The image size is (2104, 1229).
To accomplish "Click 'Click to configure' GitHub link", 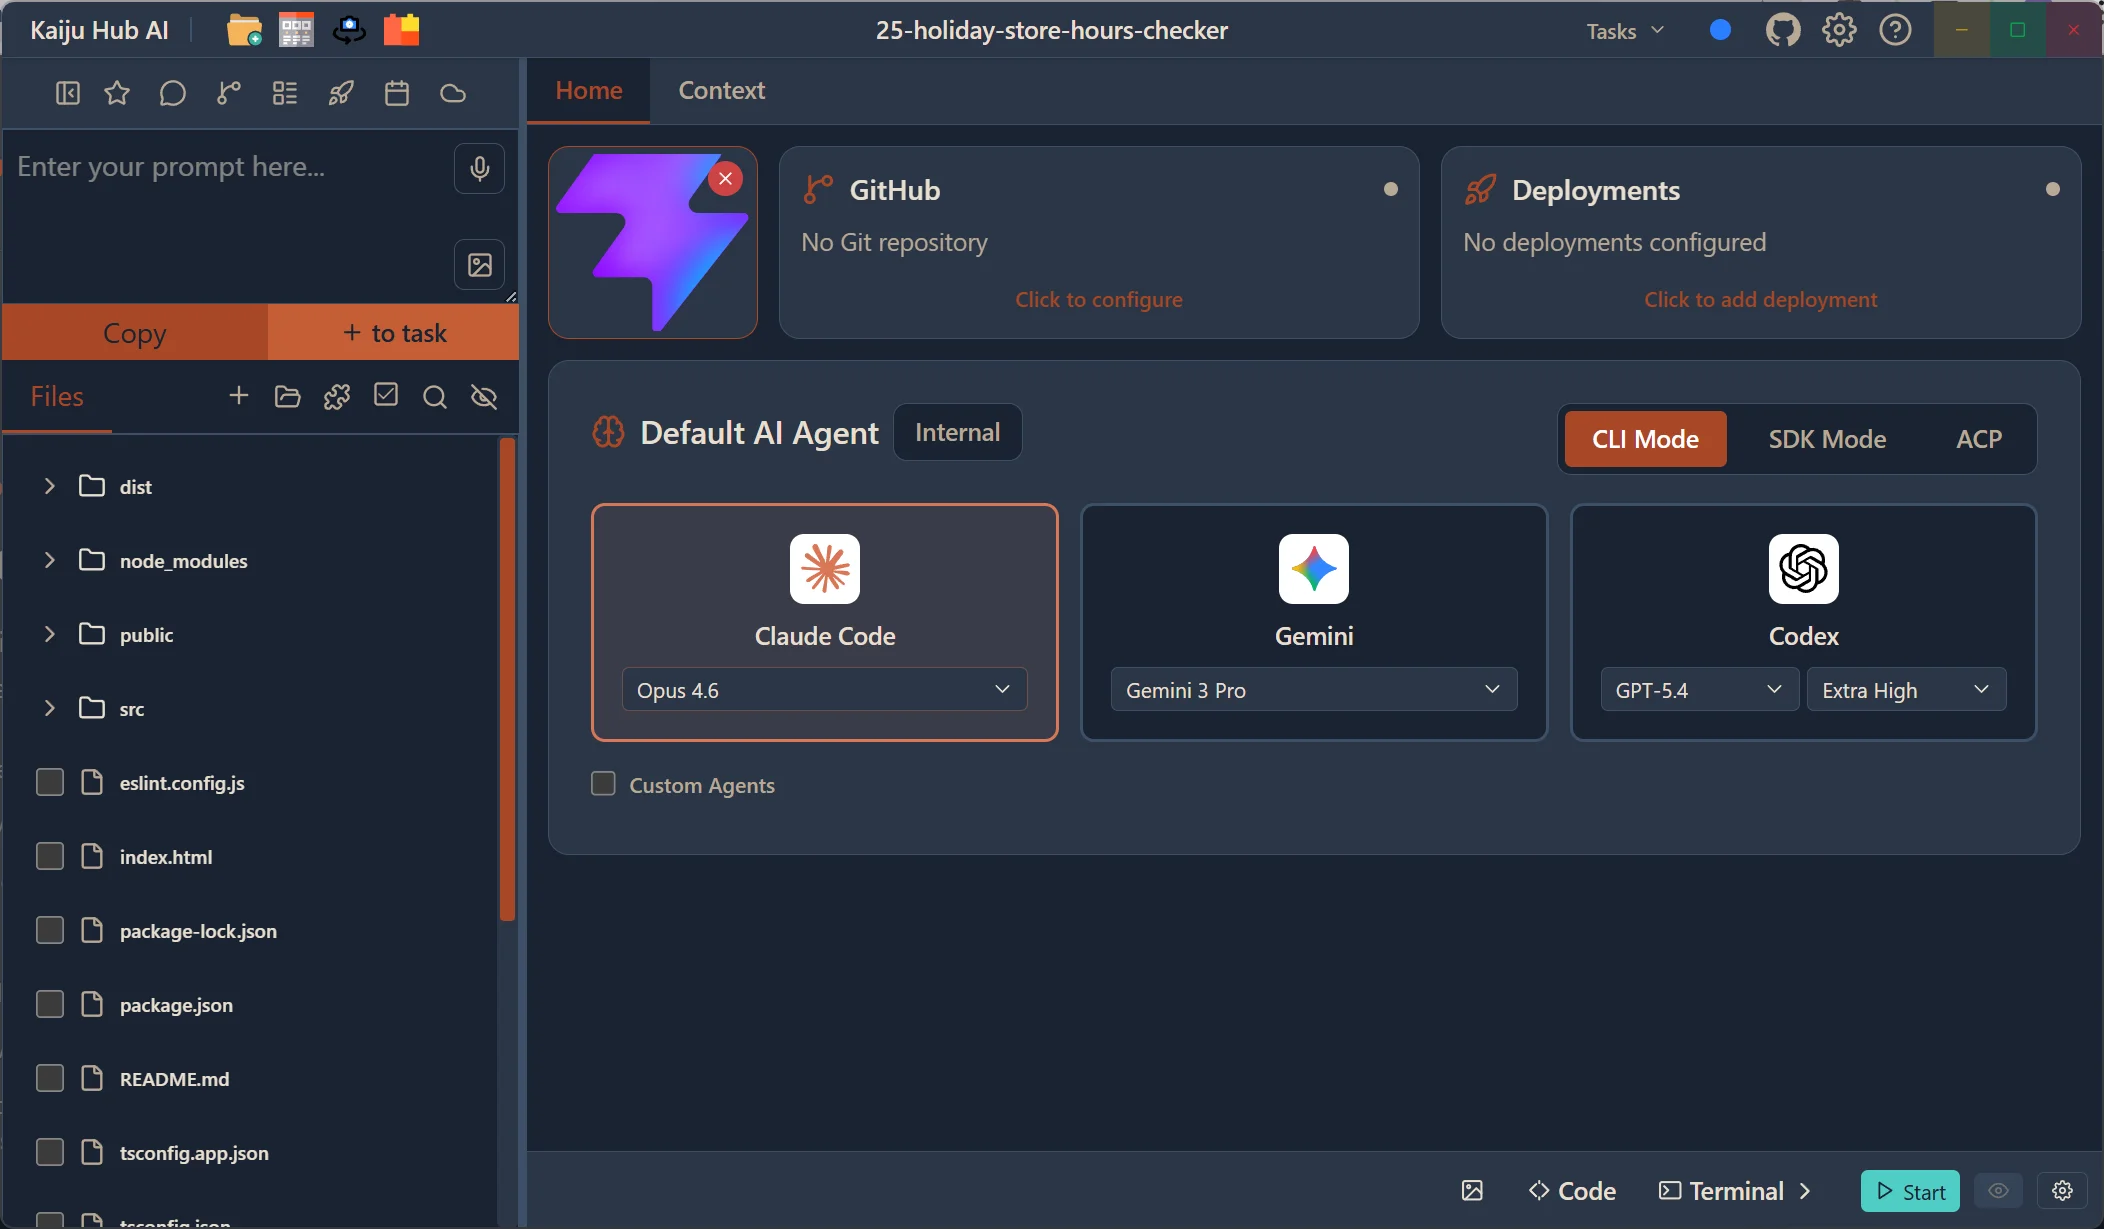I will (1098, 299).
